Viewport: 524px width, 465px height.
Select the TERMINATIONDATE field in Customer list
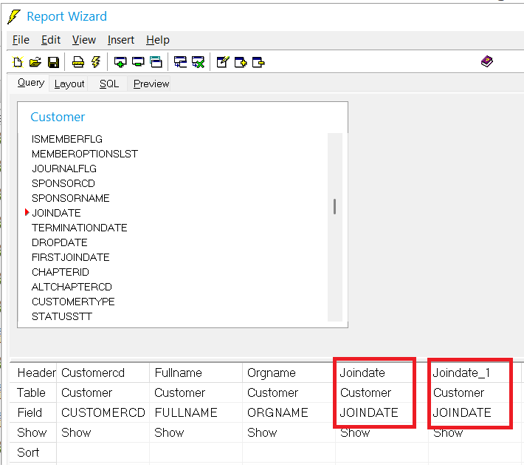(x=80, y=228)
